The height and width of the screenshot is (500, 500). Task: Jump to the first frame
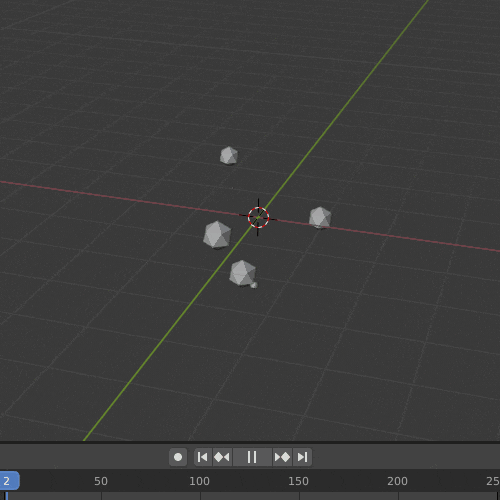pyautogui.click(x=203, y=457)
